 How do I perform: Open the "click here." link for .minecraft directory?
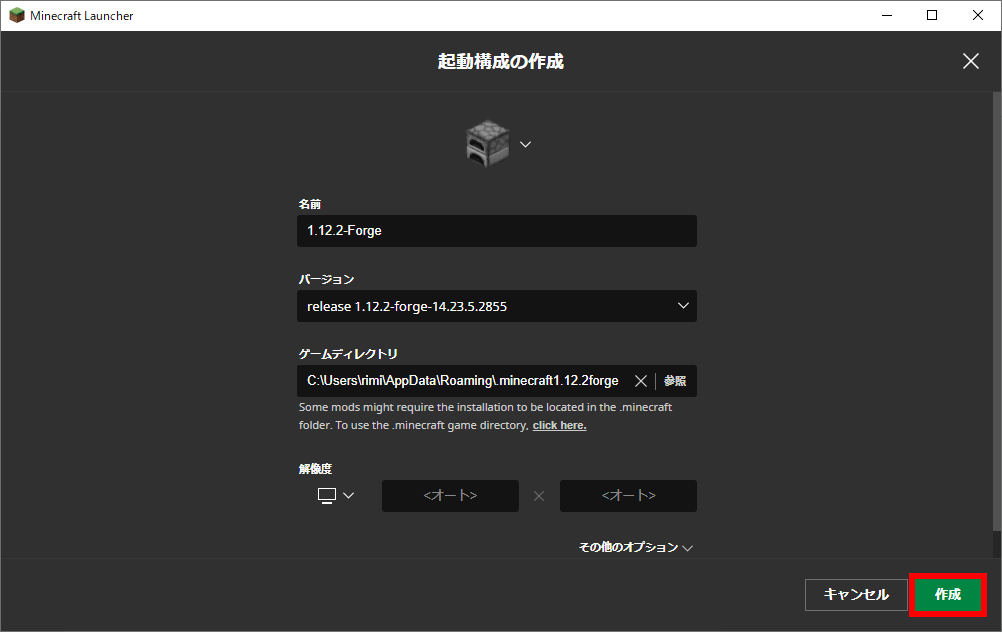pyautogui.click(x=559, y=424)
